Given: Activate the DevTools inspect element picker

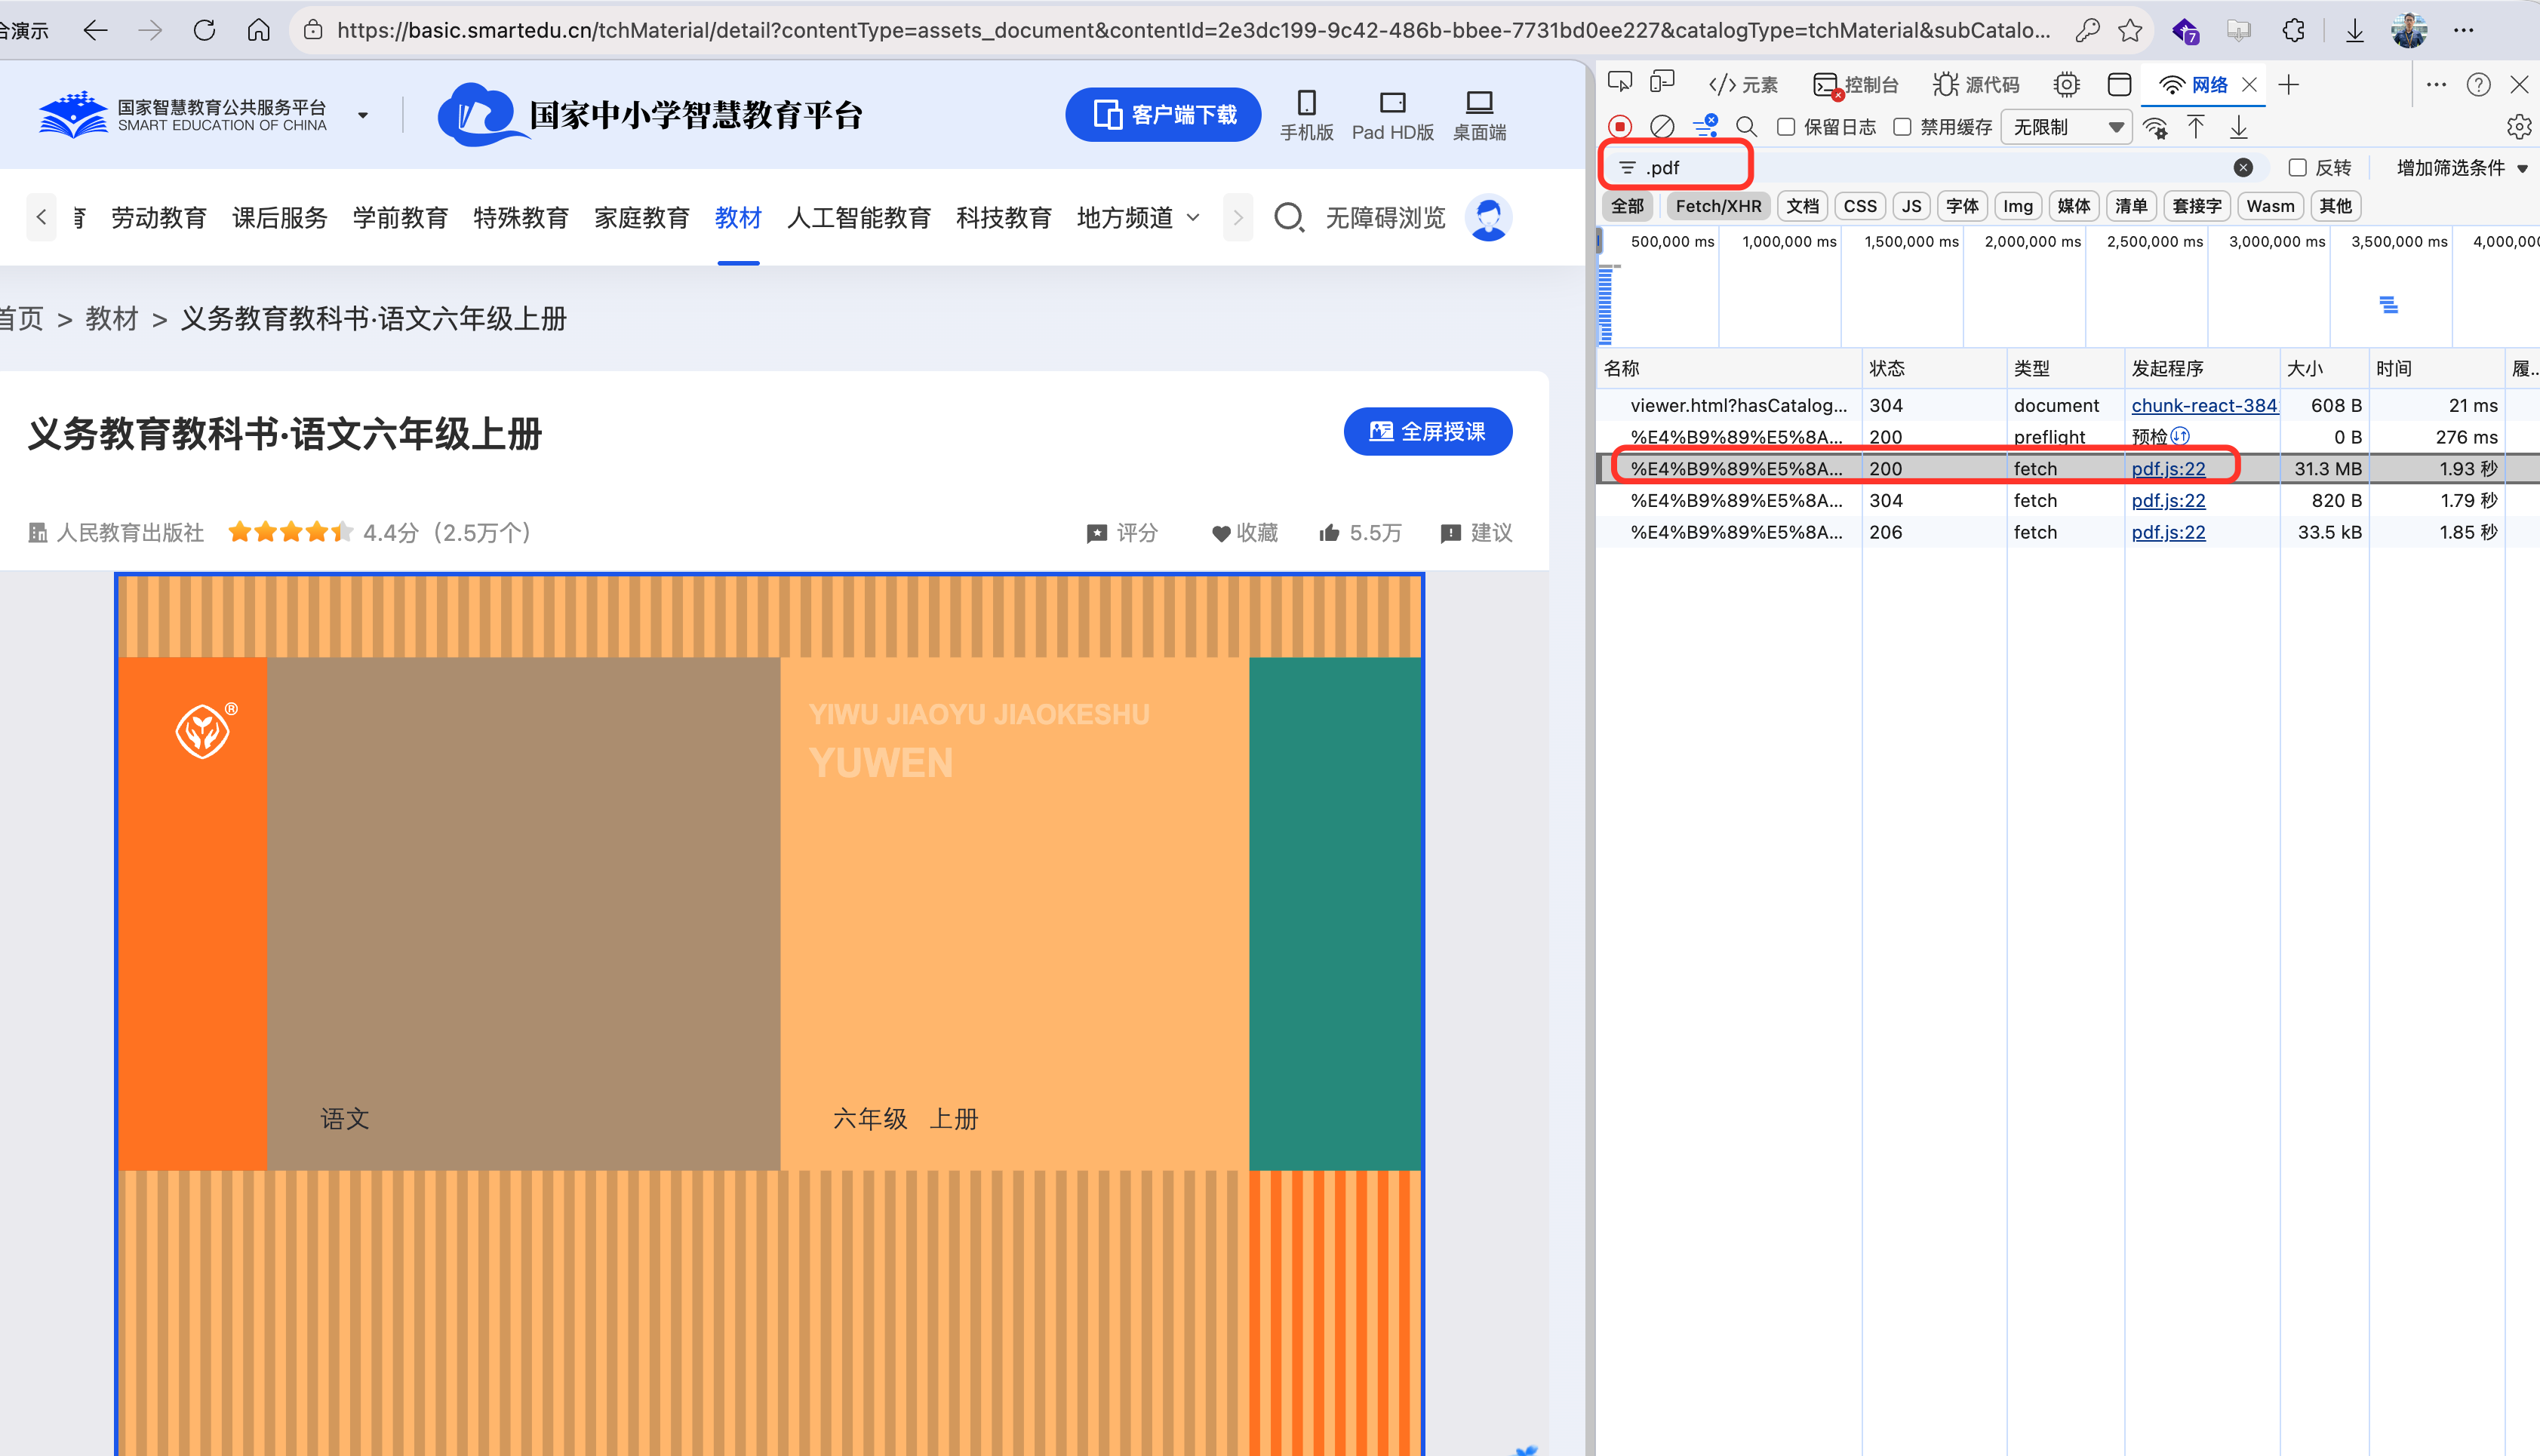Looking at the screenshot, I should (x=1620, y=84).
